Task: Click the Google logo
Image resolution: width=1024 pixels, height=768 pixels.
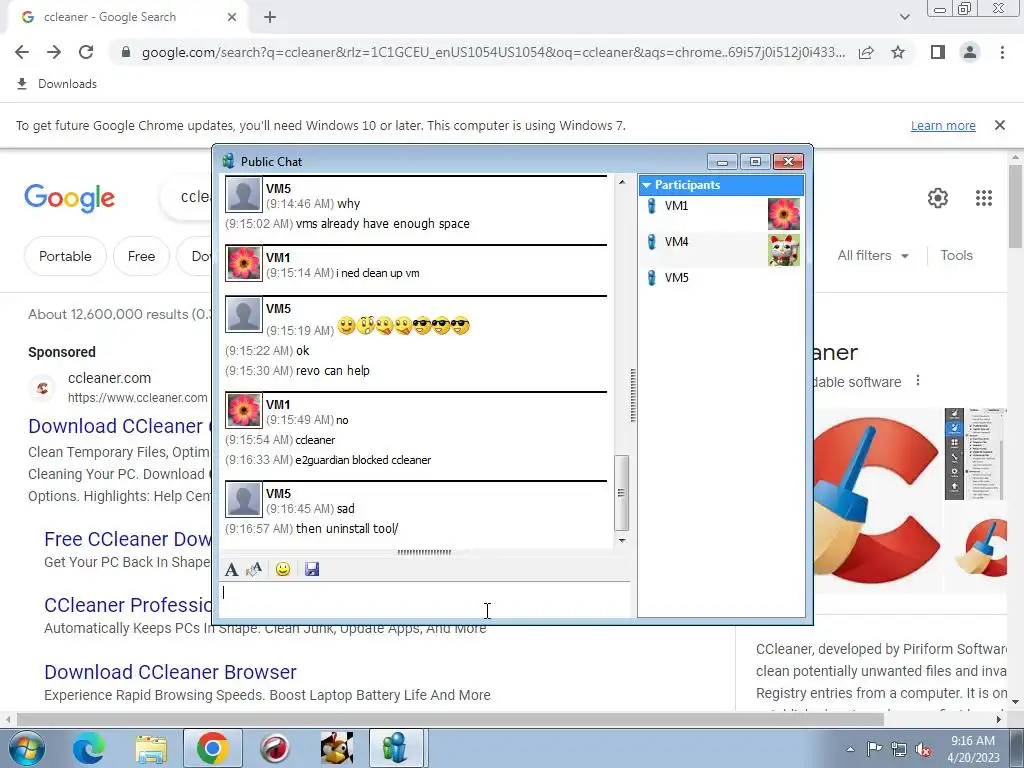Action: 69,198
